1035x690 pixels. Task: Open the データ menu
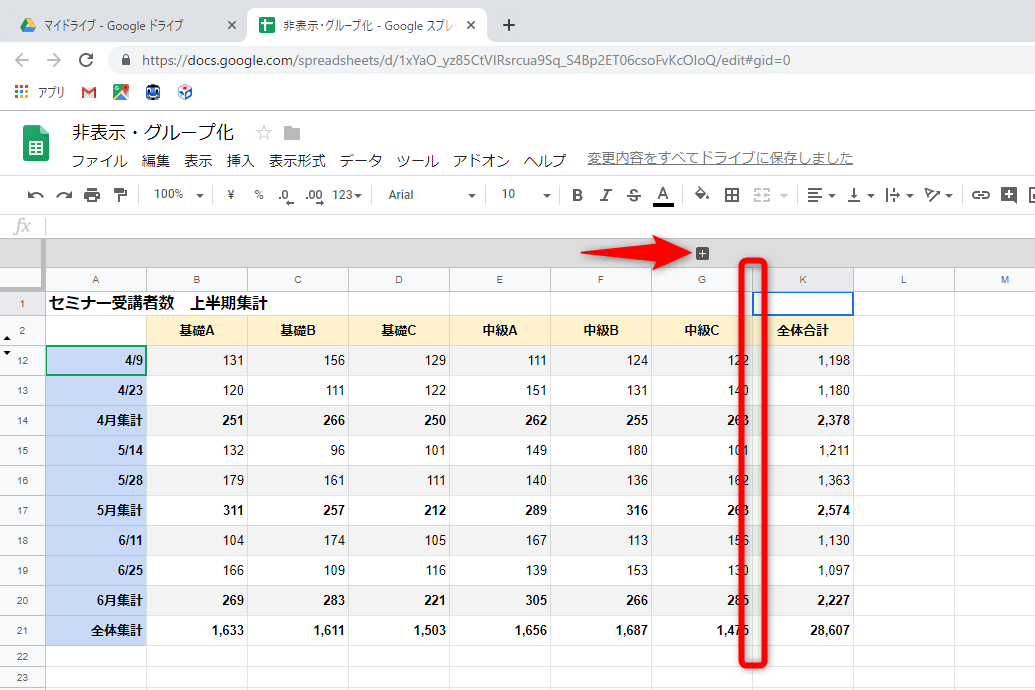[x=358, y=159]
